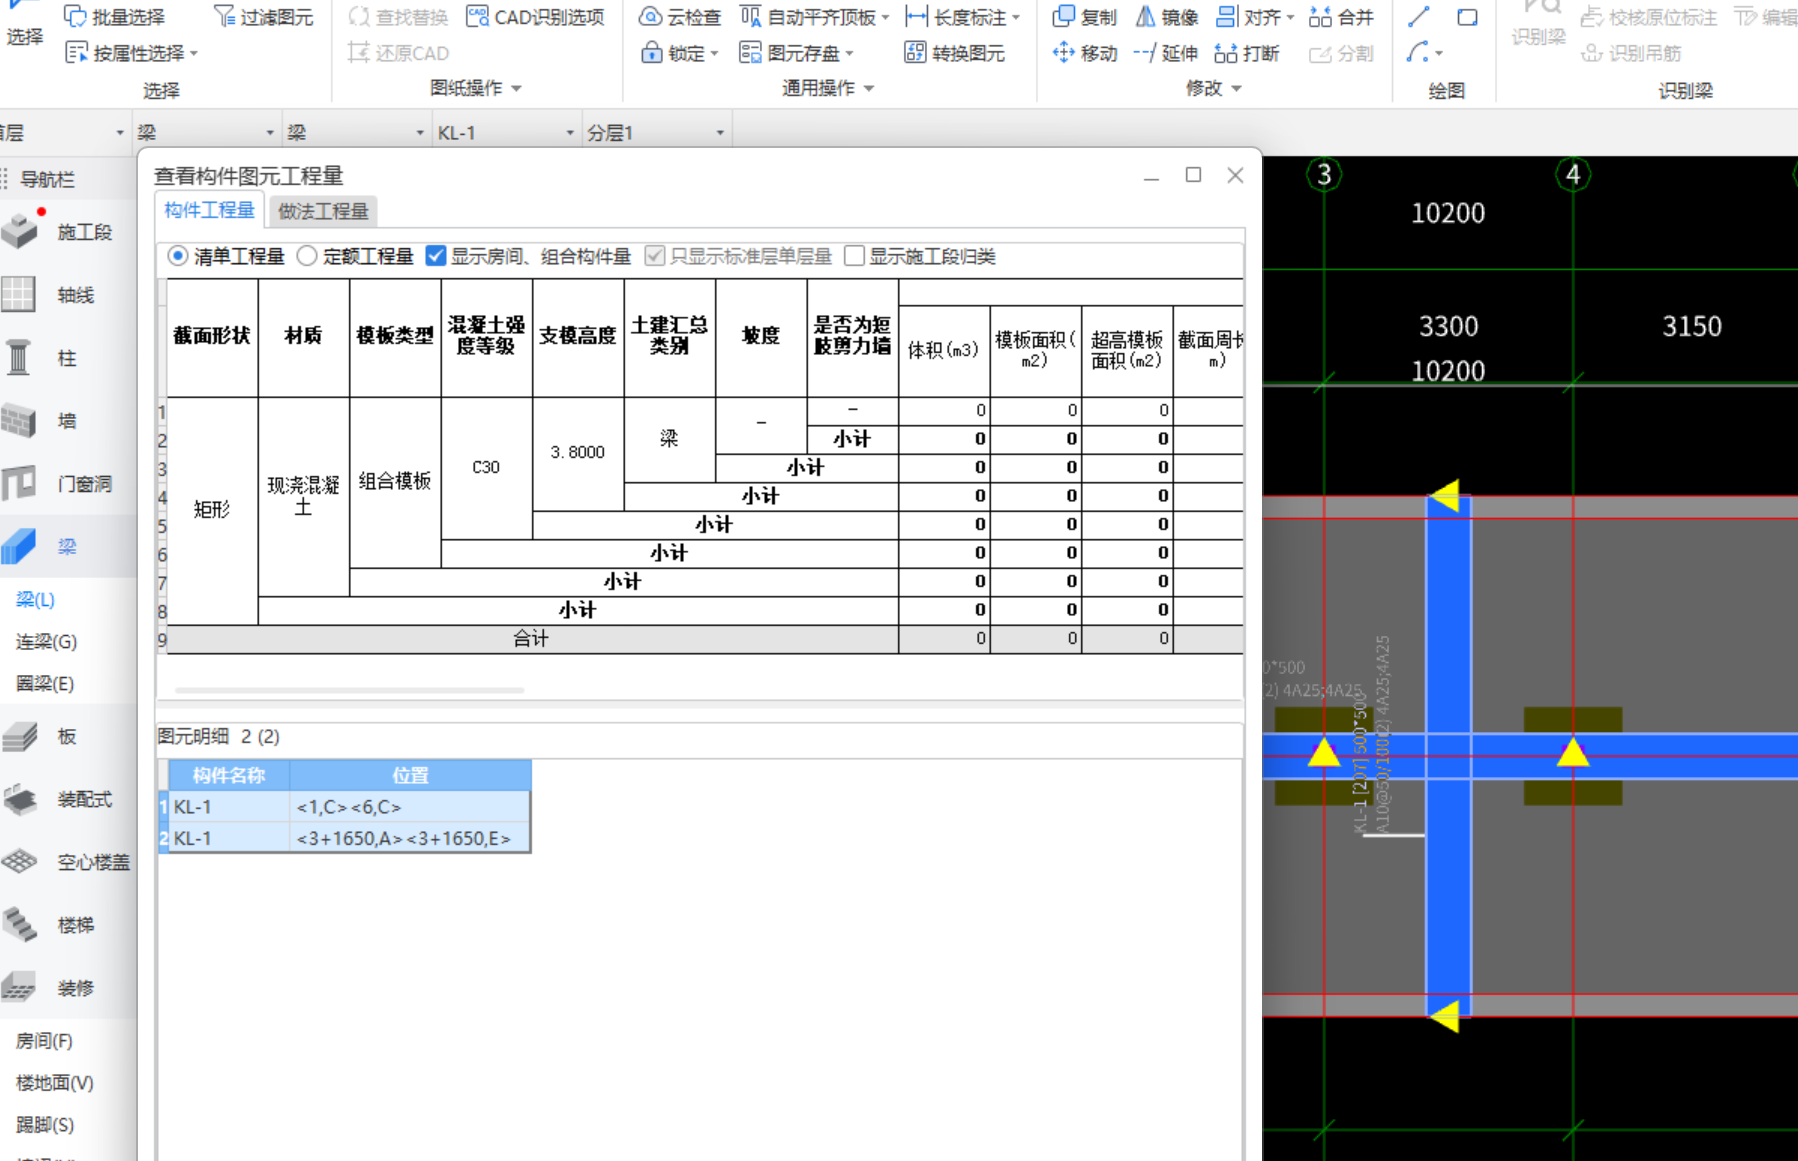This screenshot has width=1798, height=1161.
Task: Click 还原CAD button
Action: (x=398, y=53)
